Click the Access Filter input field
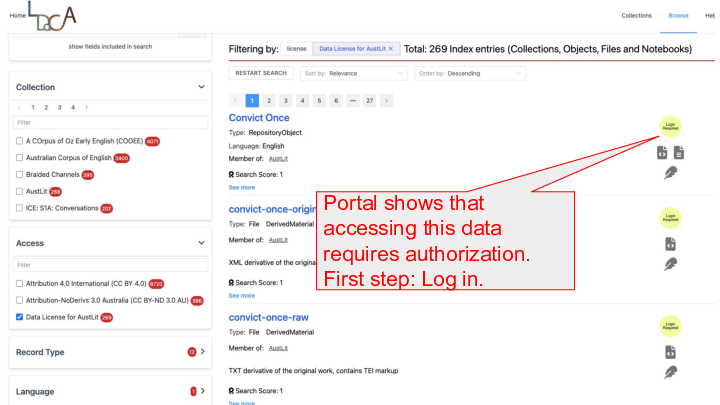 [x=110, y=265]
